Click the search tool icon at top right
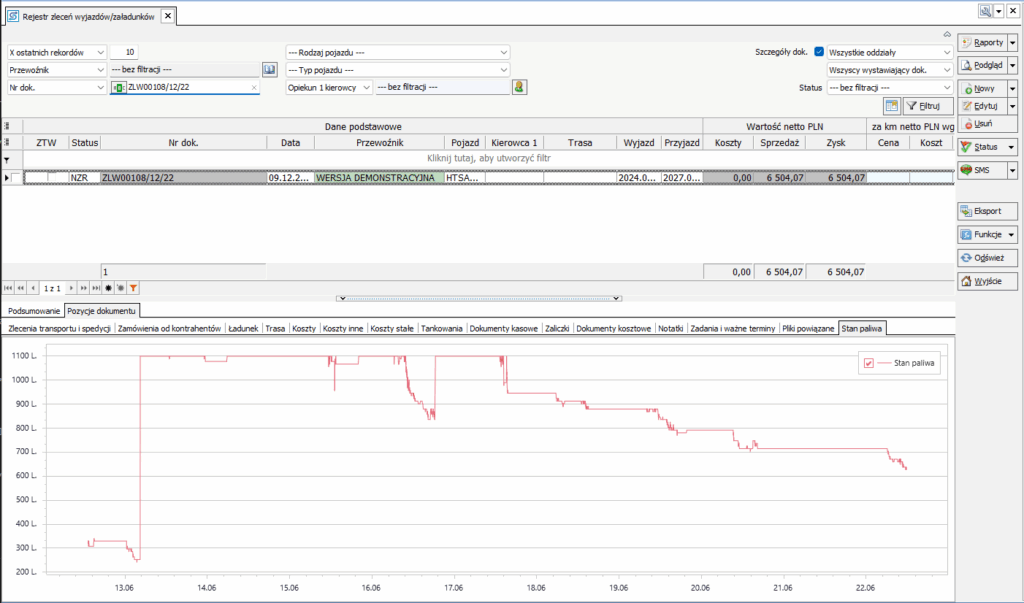Image resolution: width=1024 pixels, height=603 pixels. 985,11
